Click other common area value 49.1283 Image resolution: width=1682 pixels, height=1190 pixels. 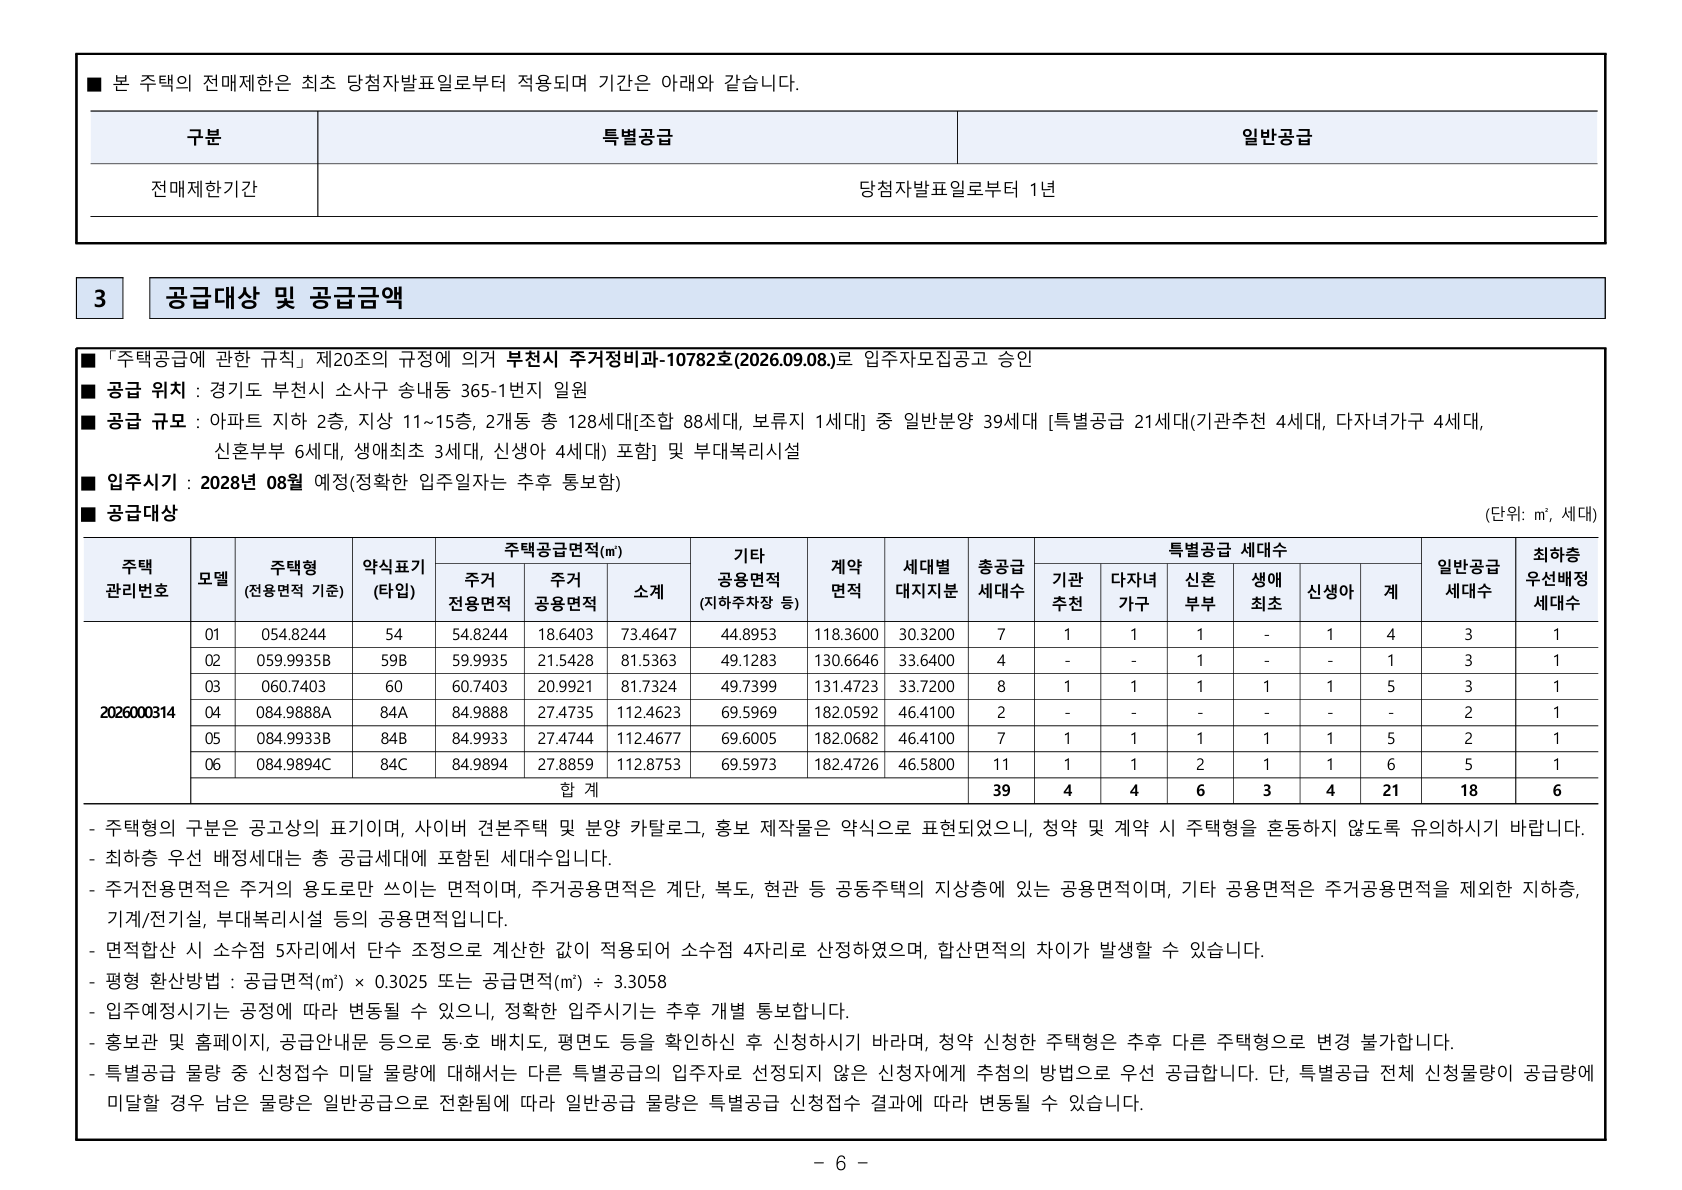(x=748, y=660)
